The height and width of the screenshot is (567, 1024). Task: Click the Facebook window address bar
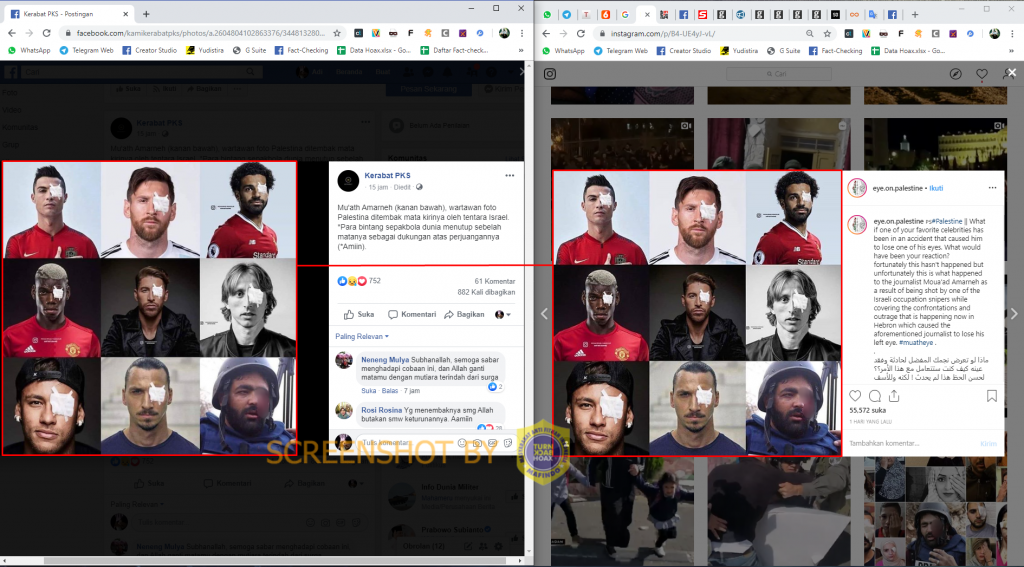pyautogui.click(x=201, y=33)
